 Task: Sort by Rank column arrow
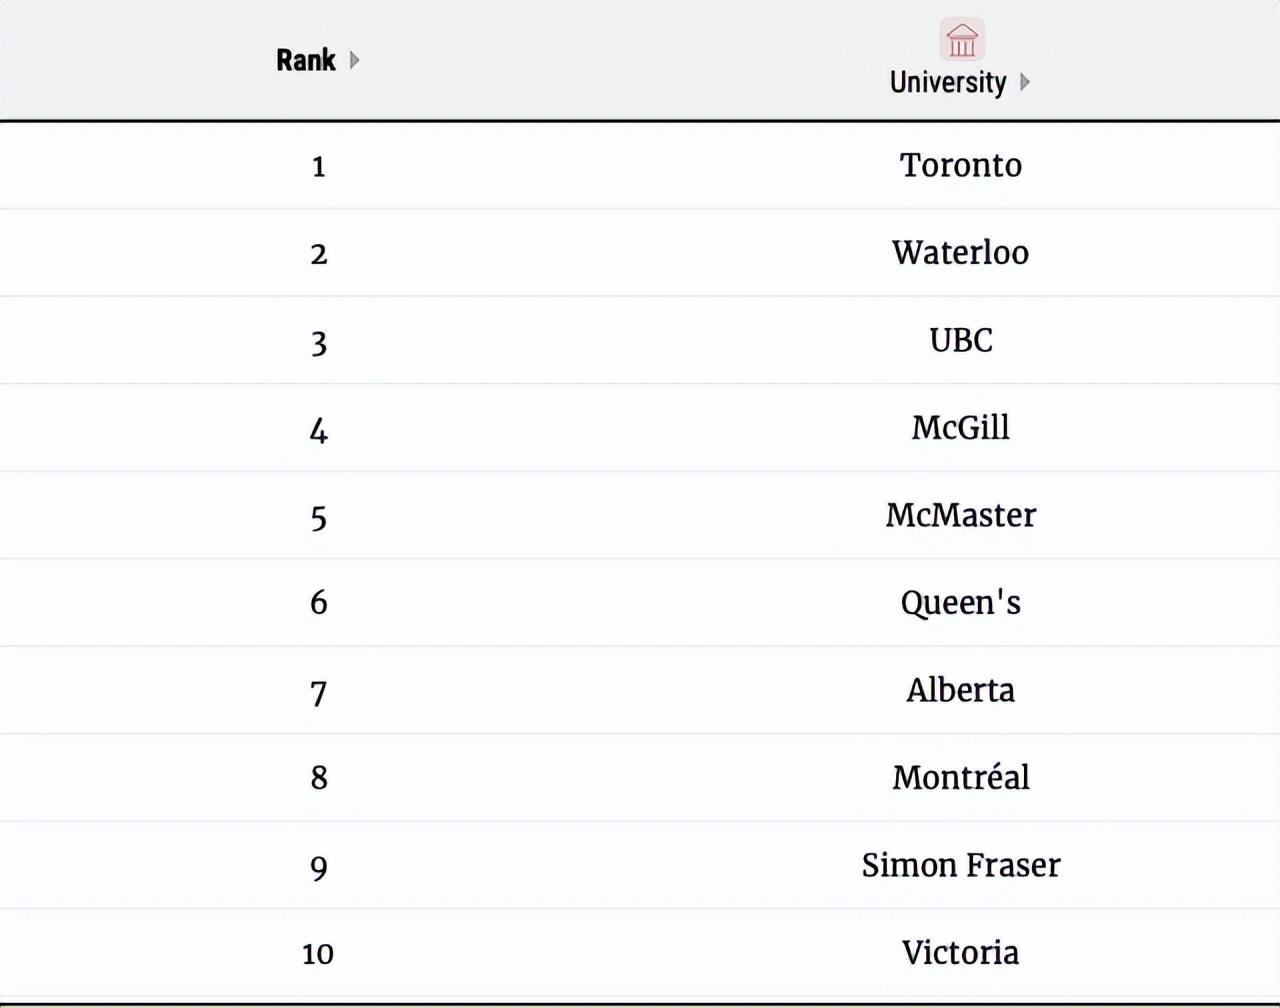355,60
